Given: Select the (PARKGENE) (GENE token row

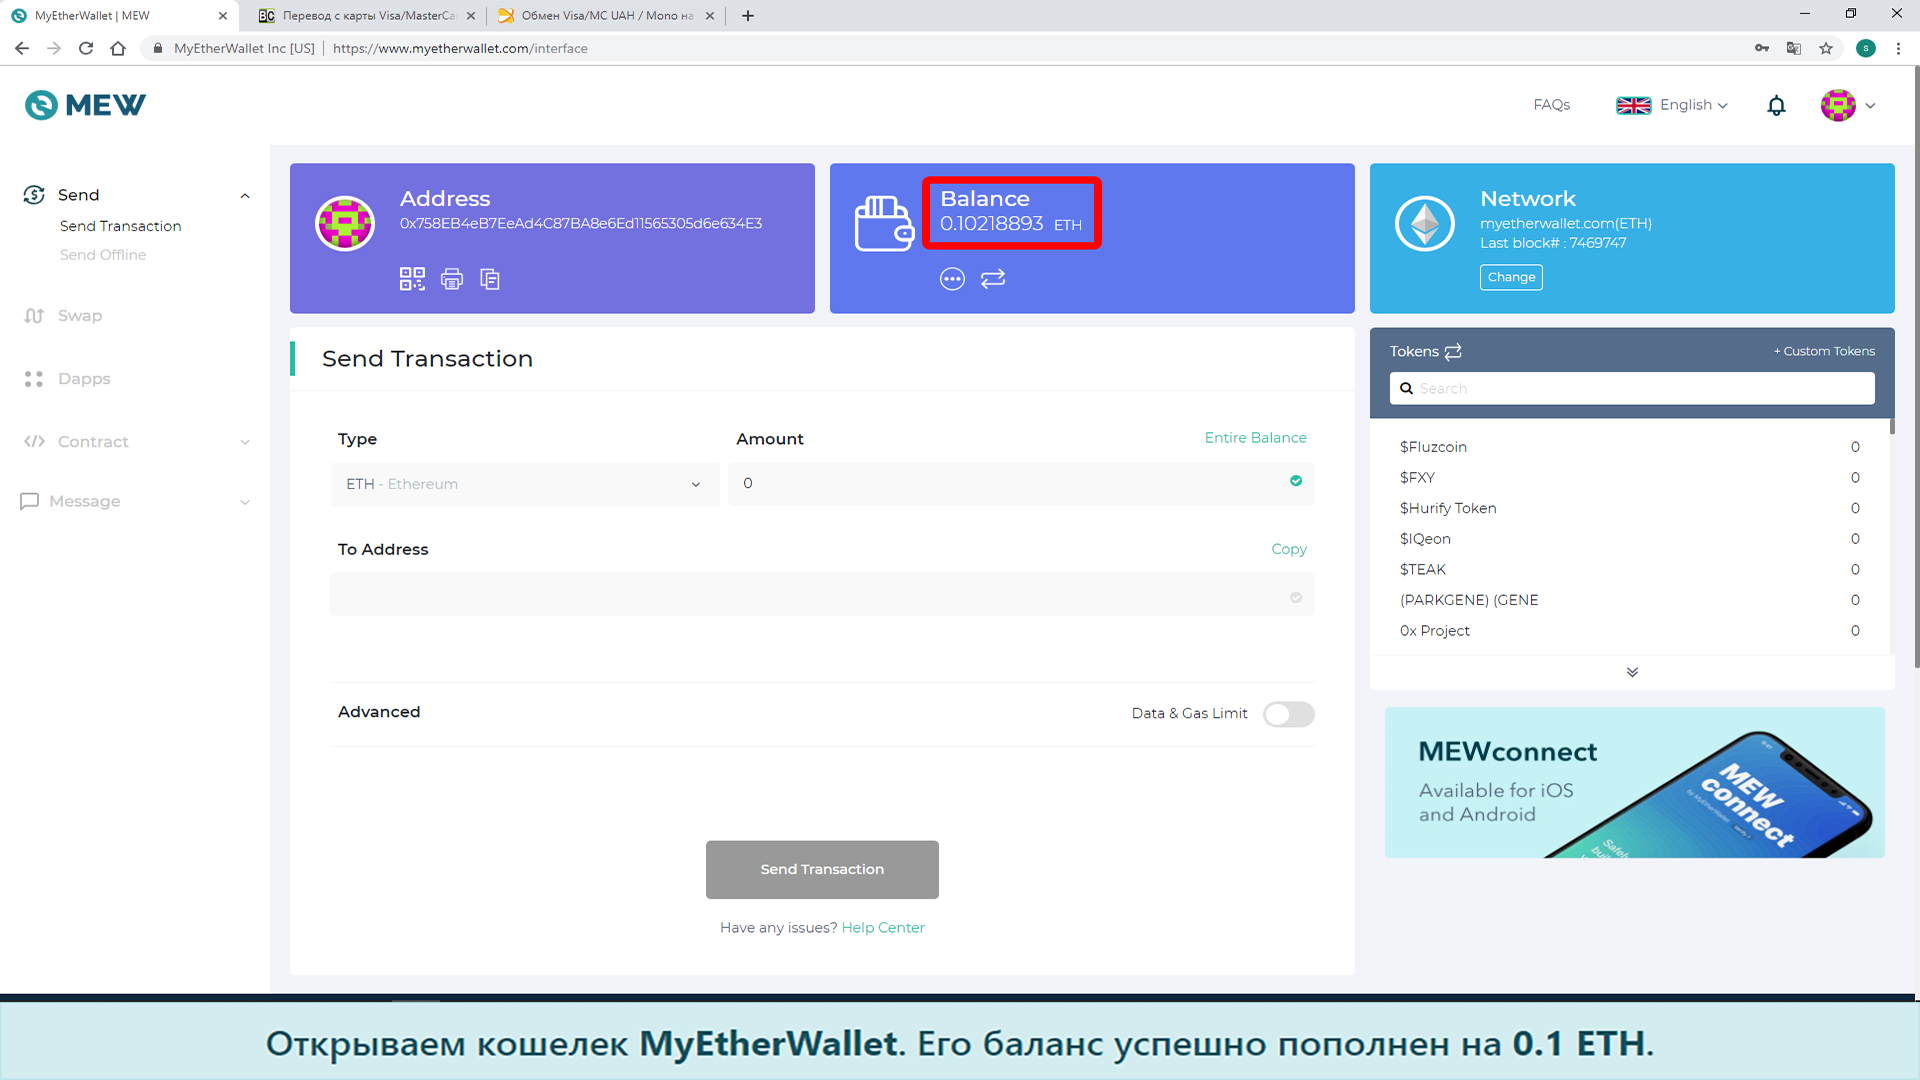Looking at the screenshot, I should (x=1629, y=600).
